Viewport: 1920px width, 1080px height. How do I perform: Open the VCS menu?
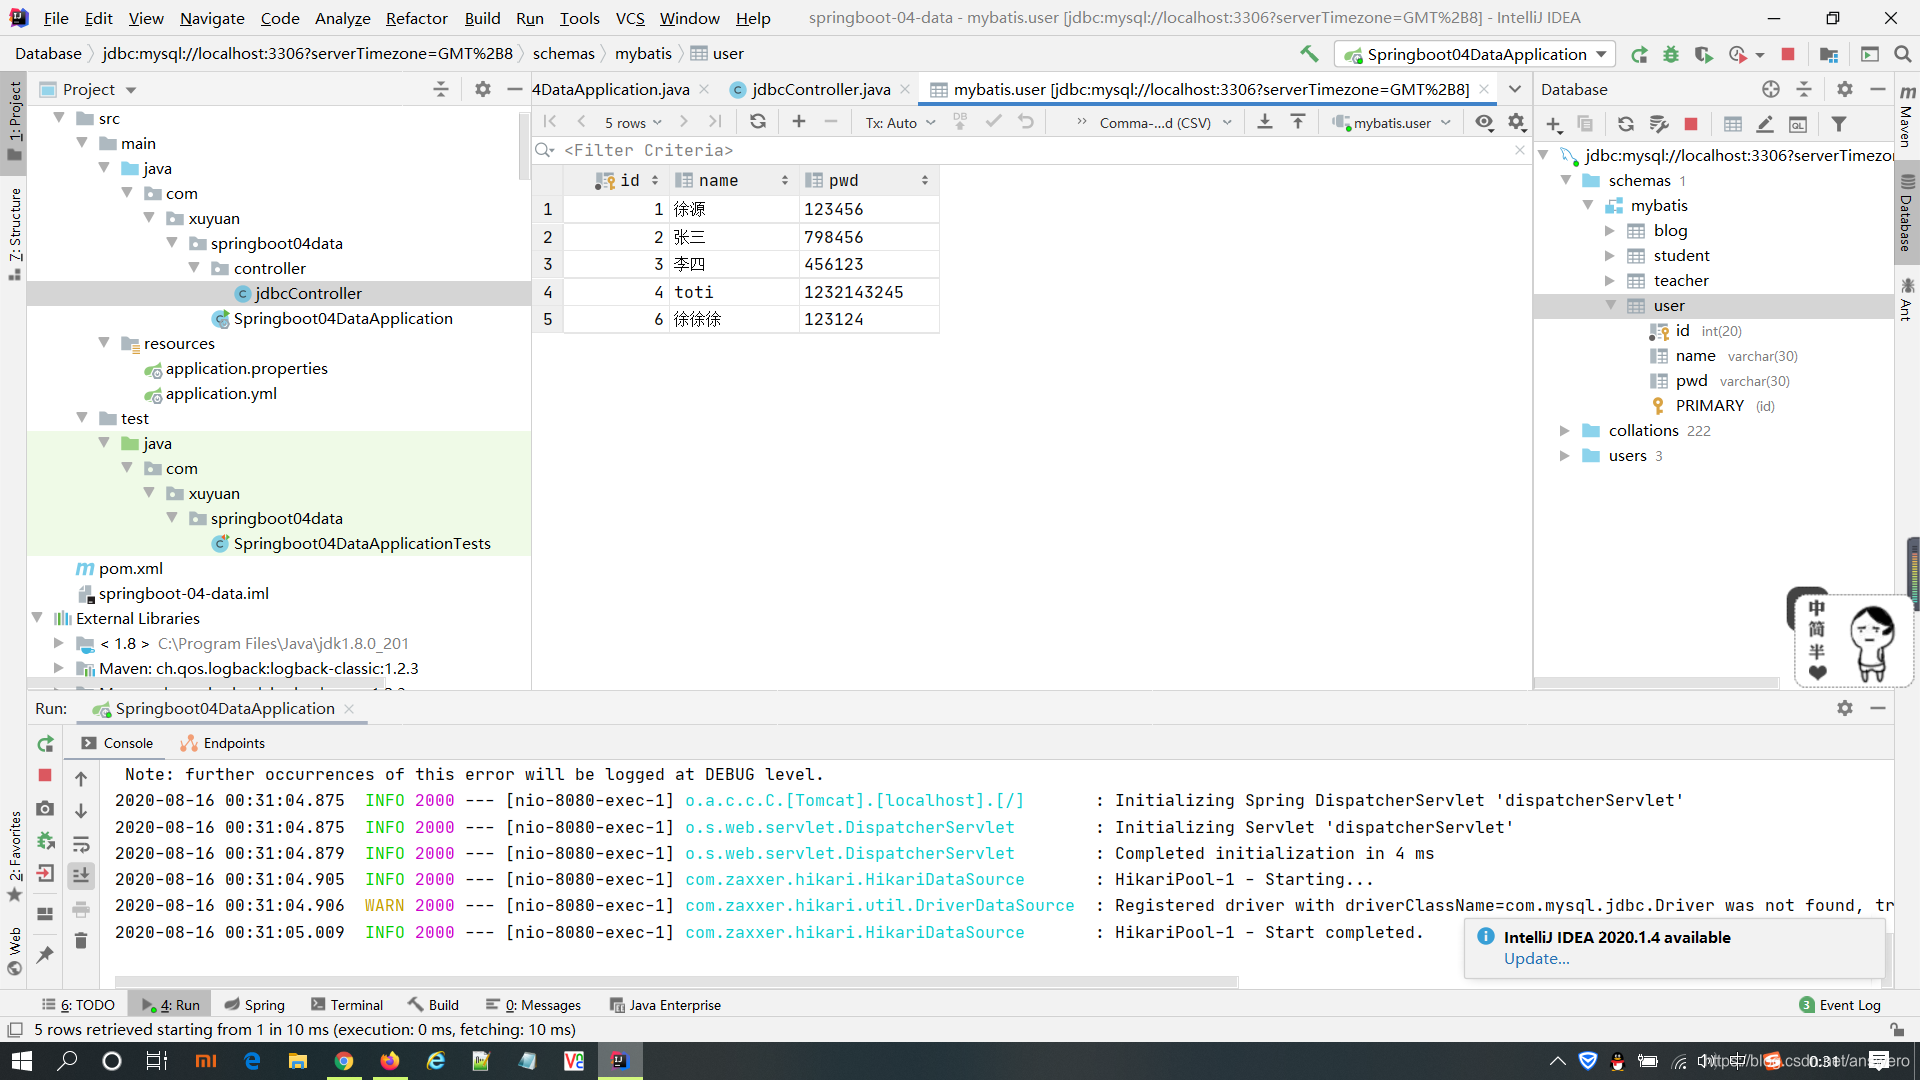[x=630, y=18]
